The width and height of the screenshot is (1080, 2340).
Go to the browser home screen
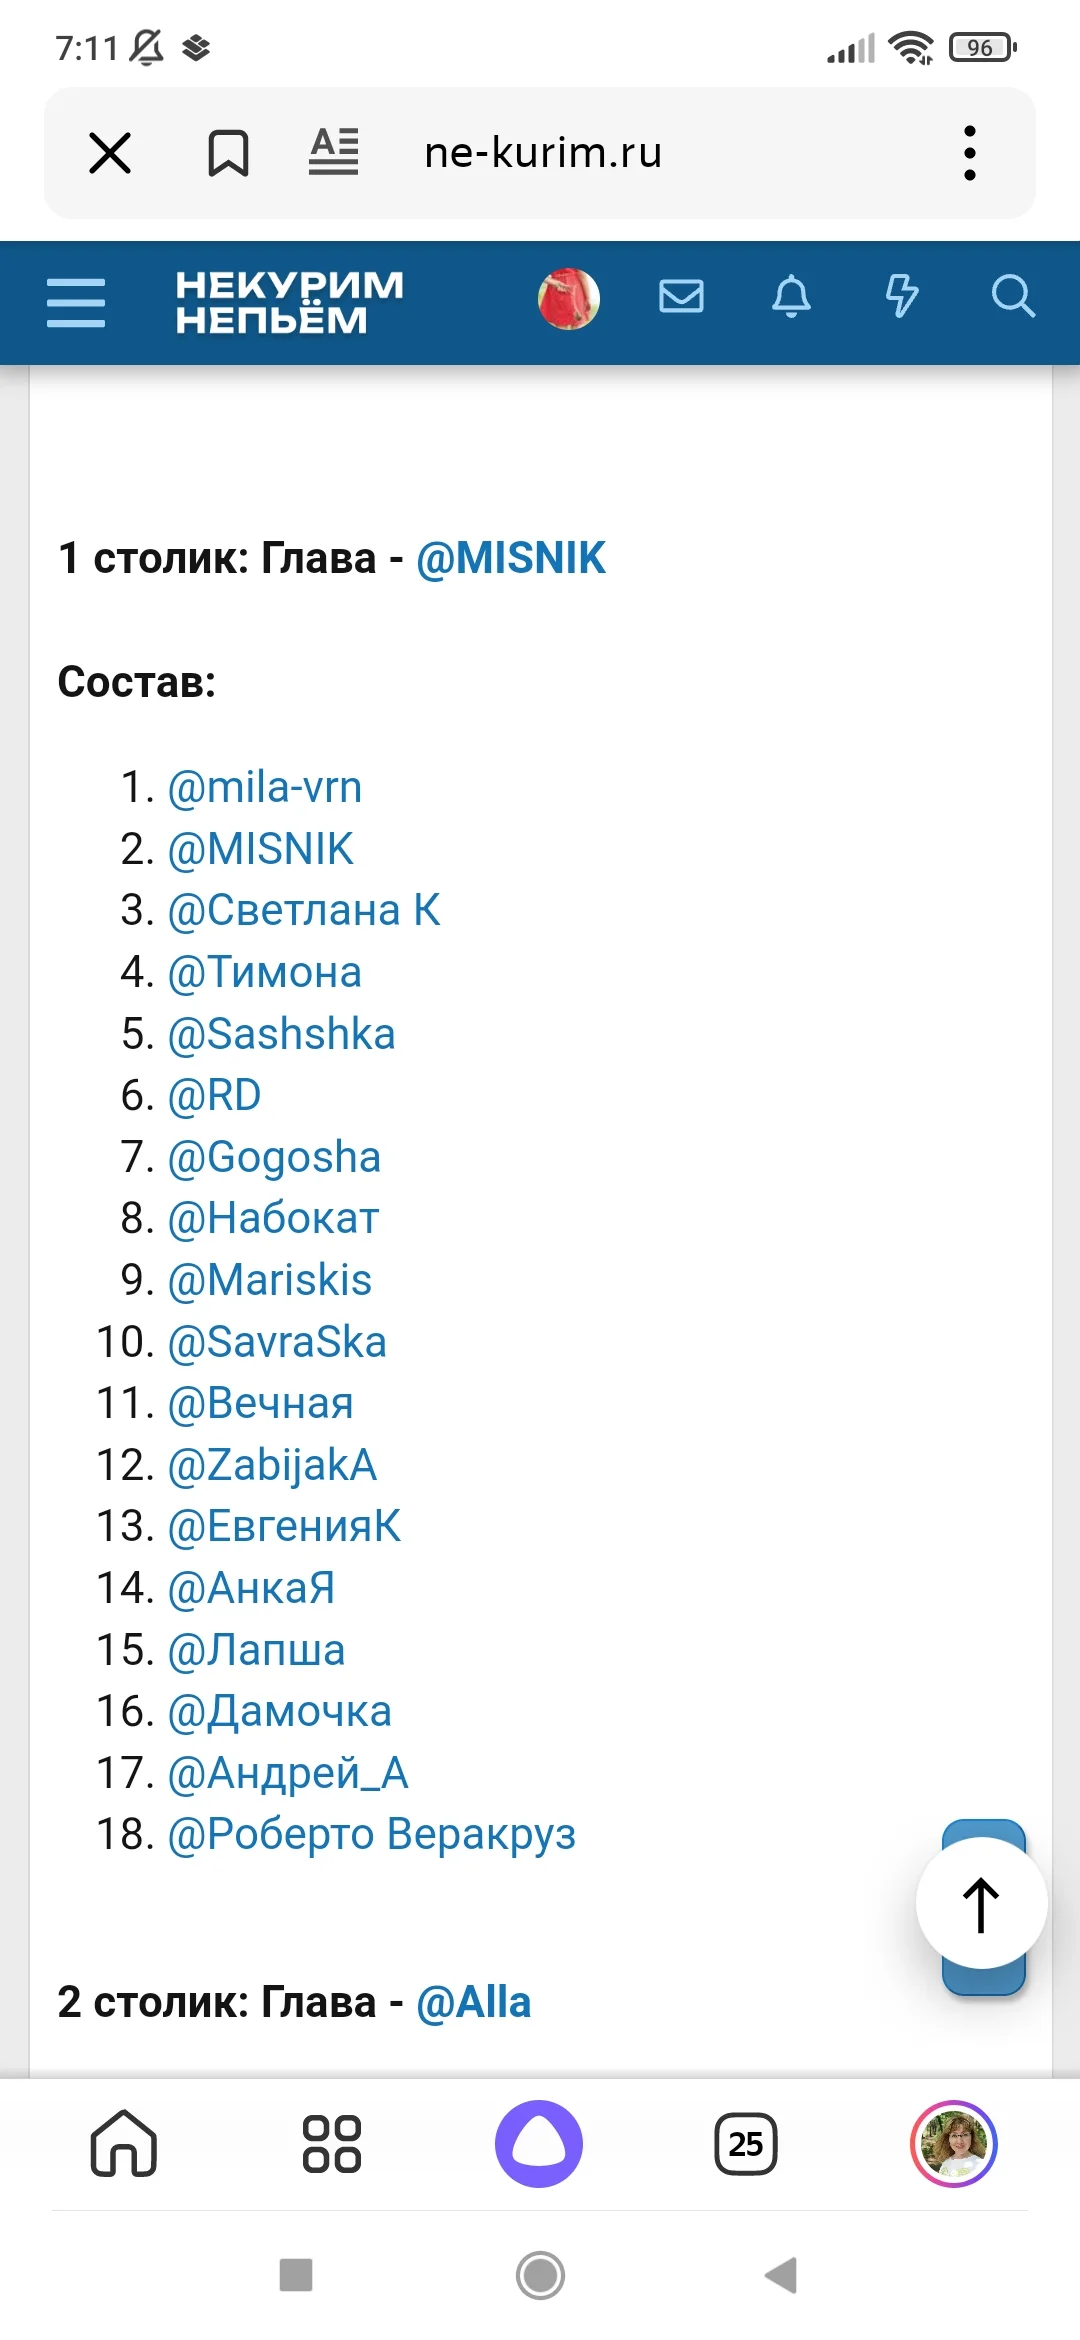click(124, 2144)
